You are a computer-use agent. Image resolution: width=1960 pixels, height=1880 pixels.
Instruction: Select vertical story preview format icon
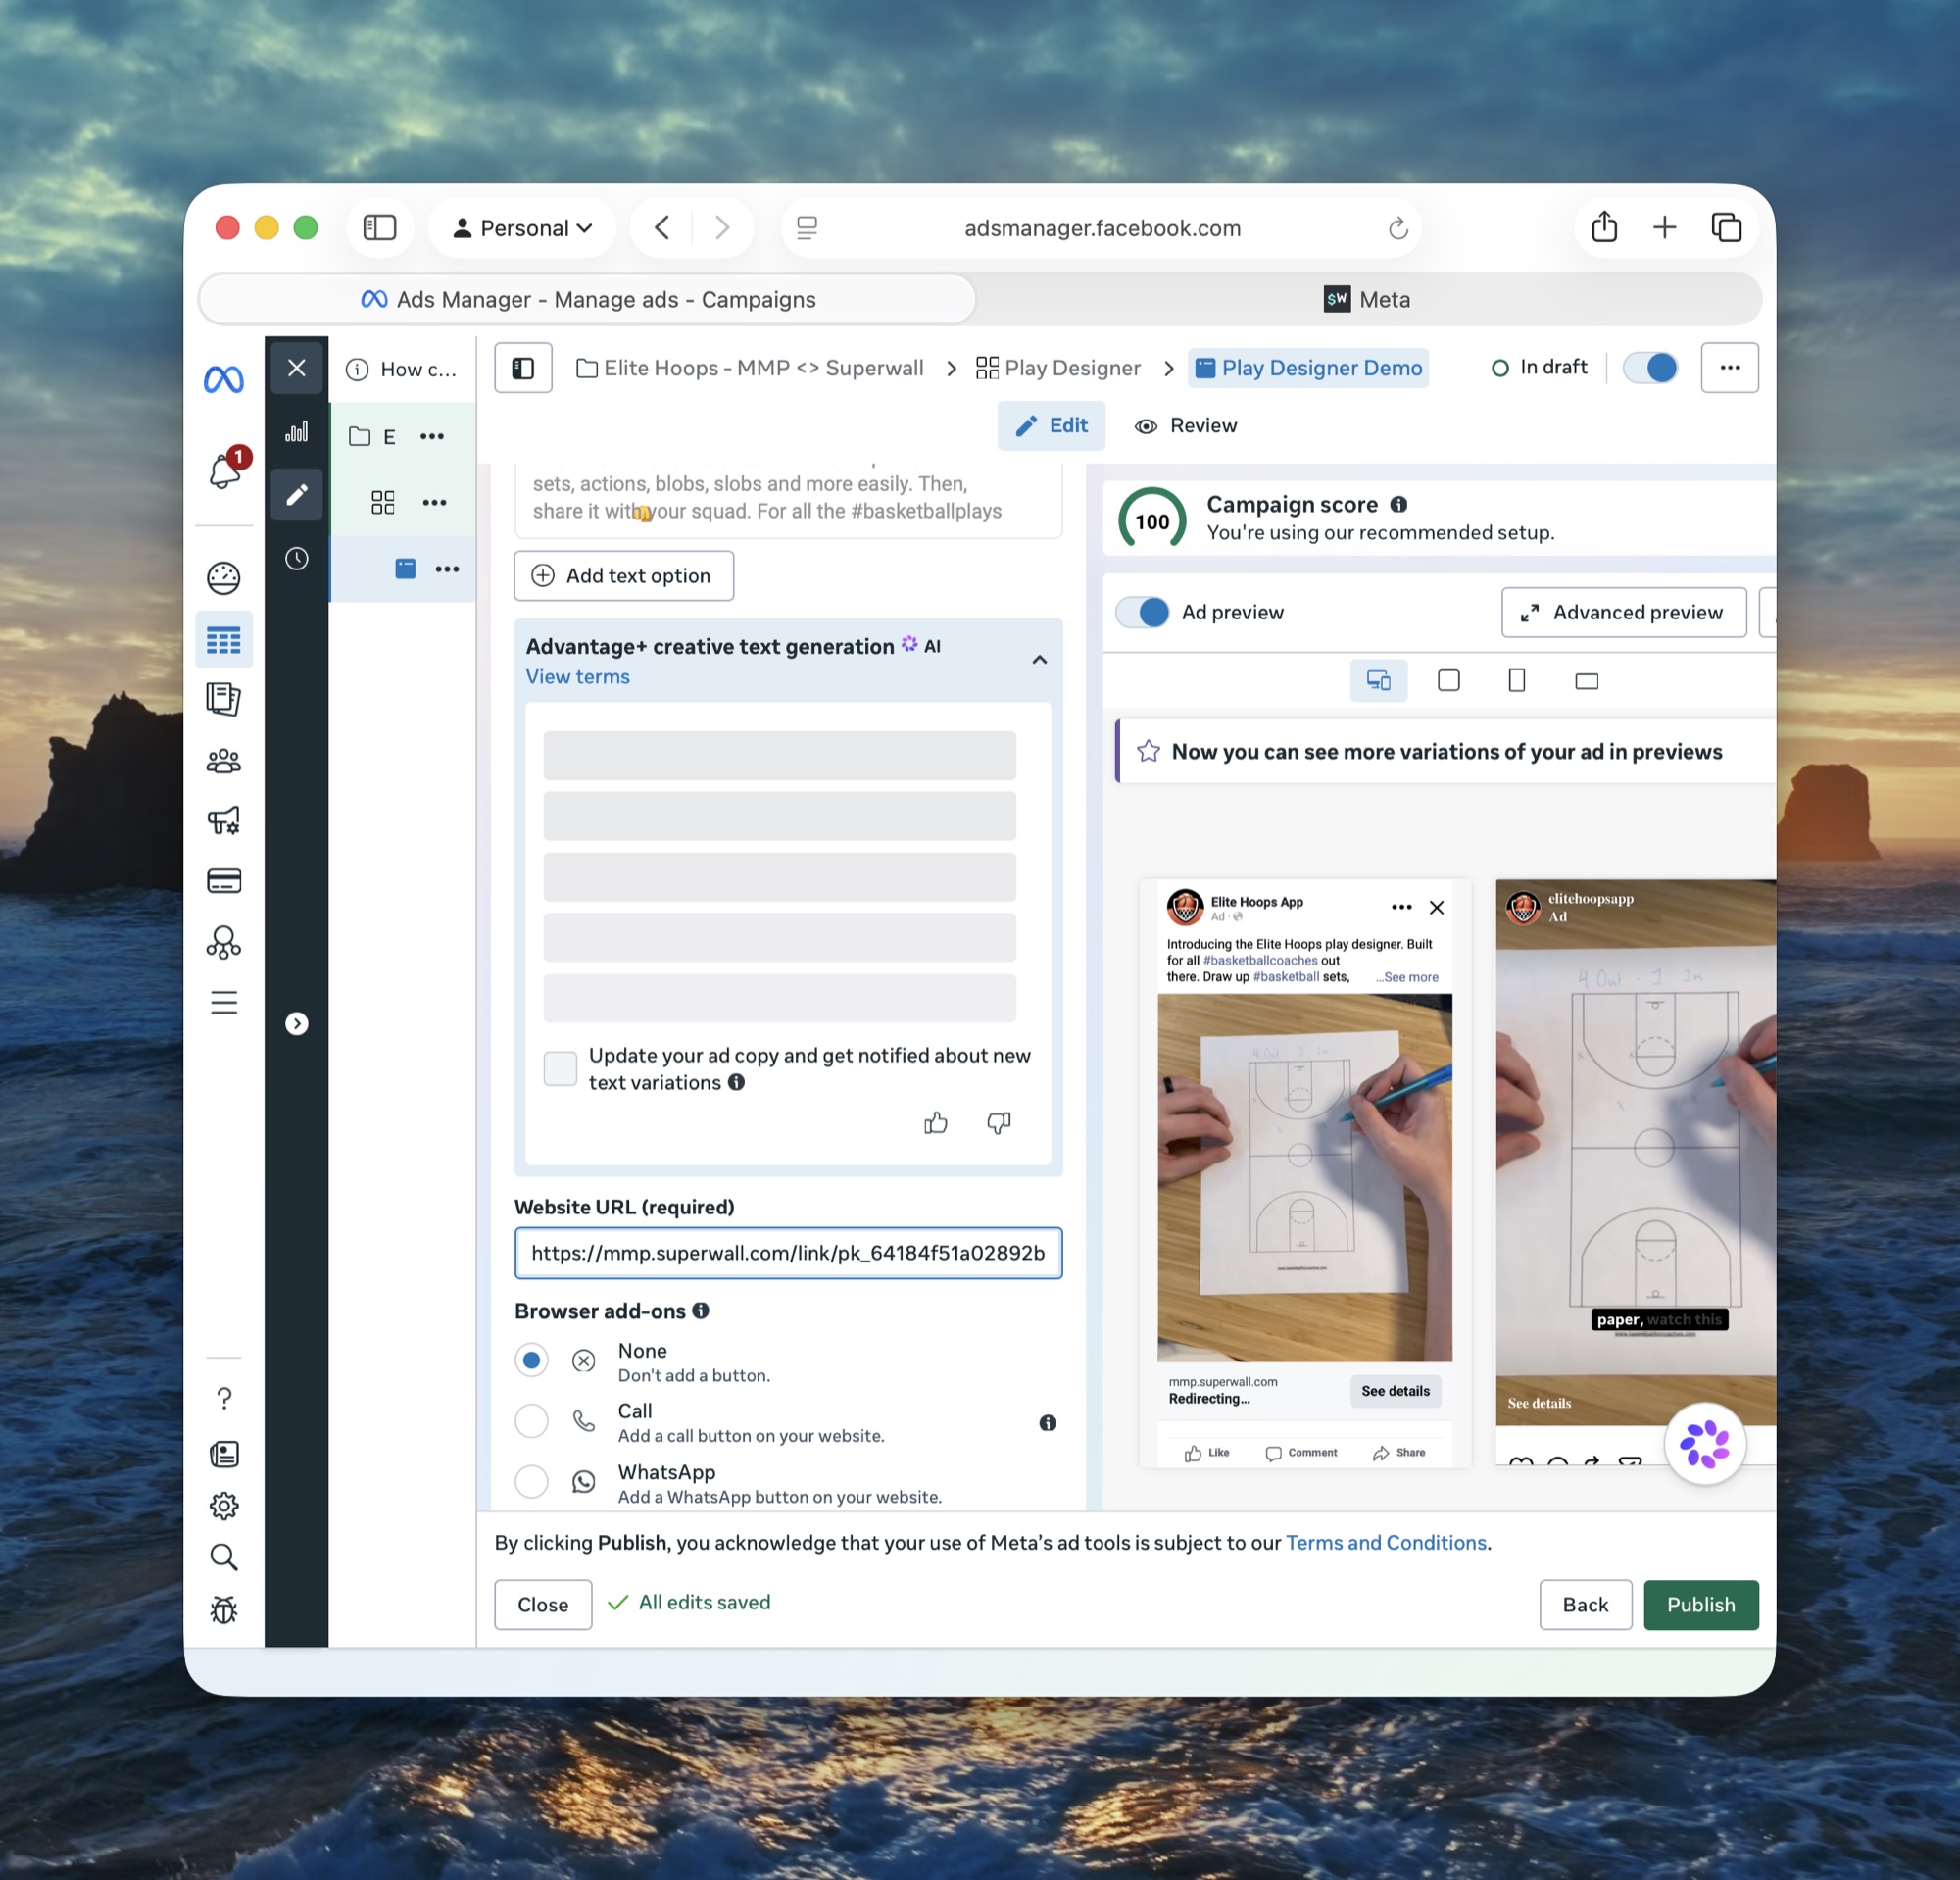point(1517,681)
